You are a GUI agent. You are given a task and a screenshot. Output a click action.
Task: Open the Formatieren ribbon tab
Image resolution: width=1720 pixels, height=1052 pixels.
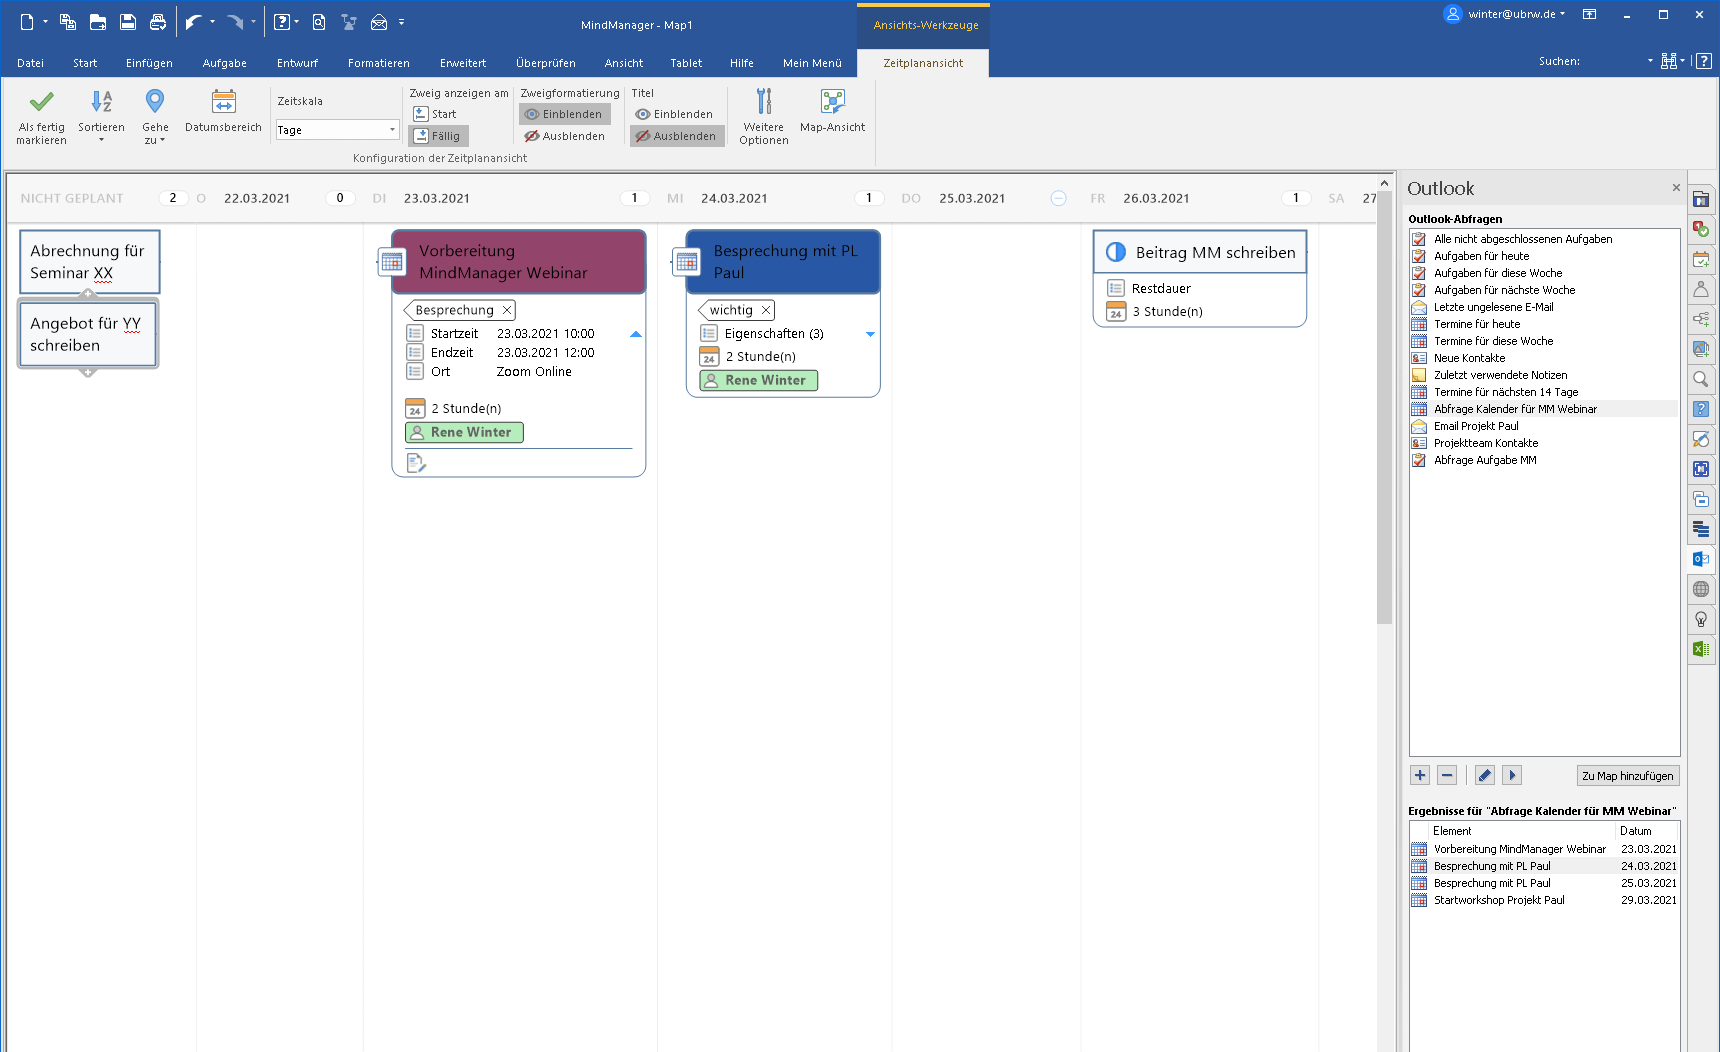pyautogui.click(x=379, y=63)
